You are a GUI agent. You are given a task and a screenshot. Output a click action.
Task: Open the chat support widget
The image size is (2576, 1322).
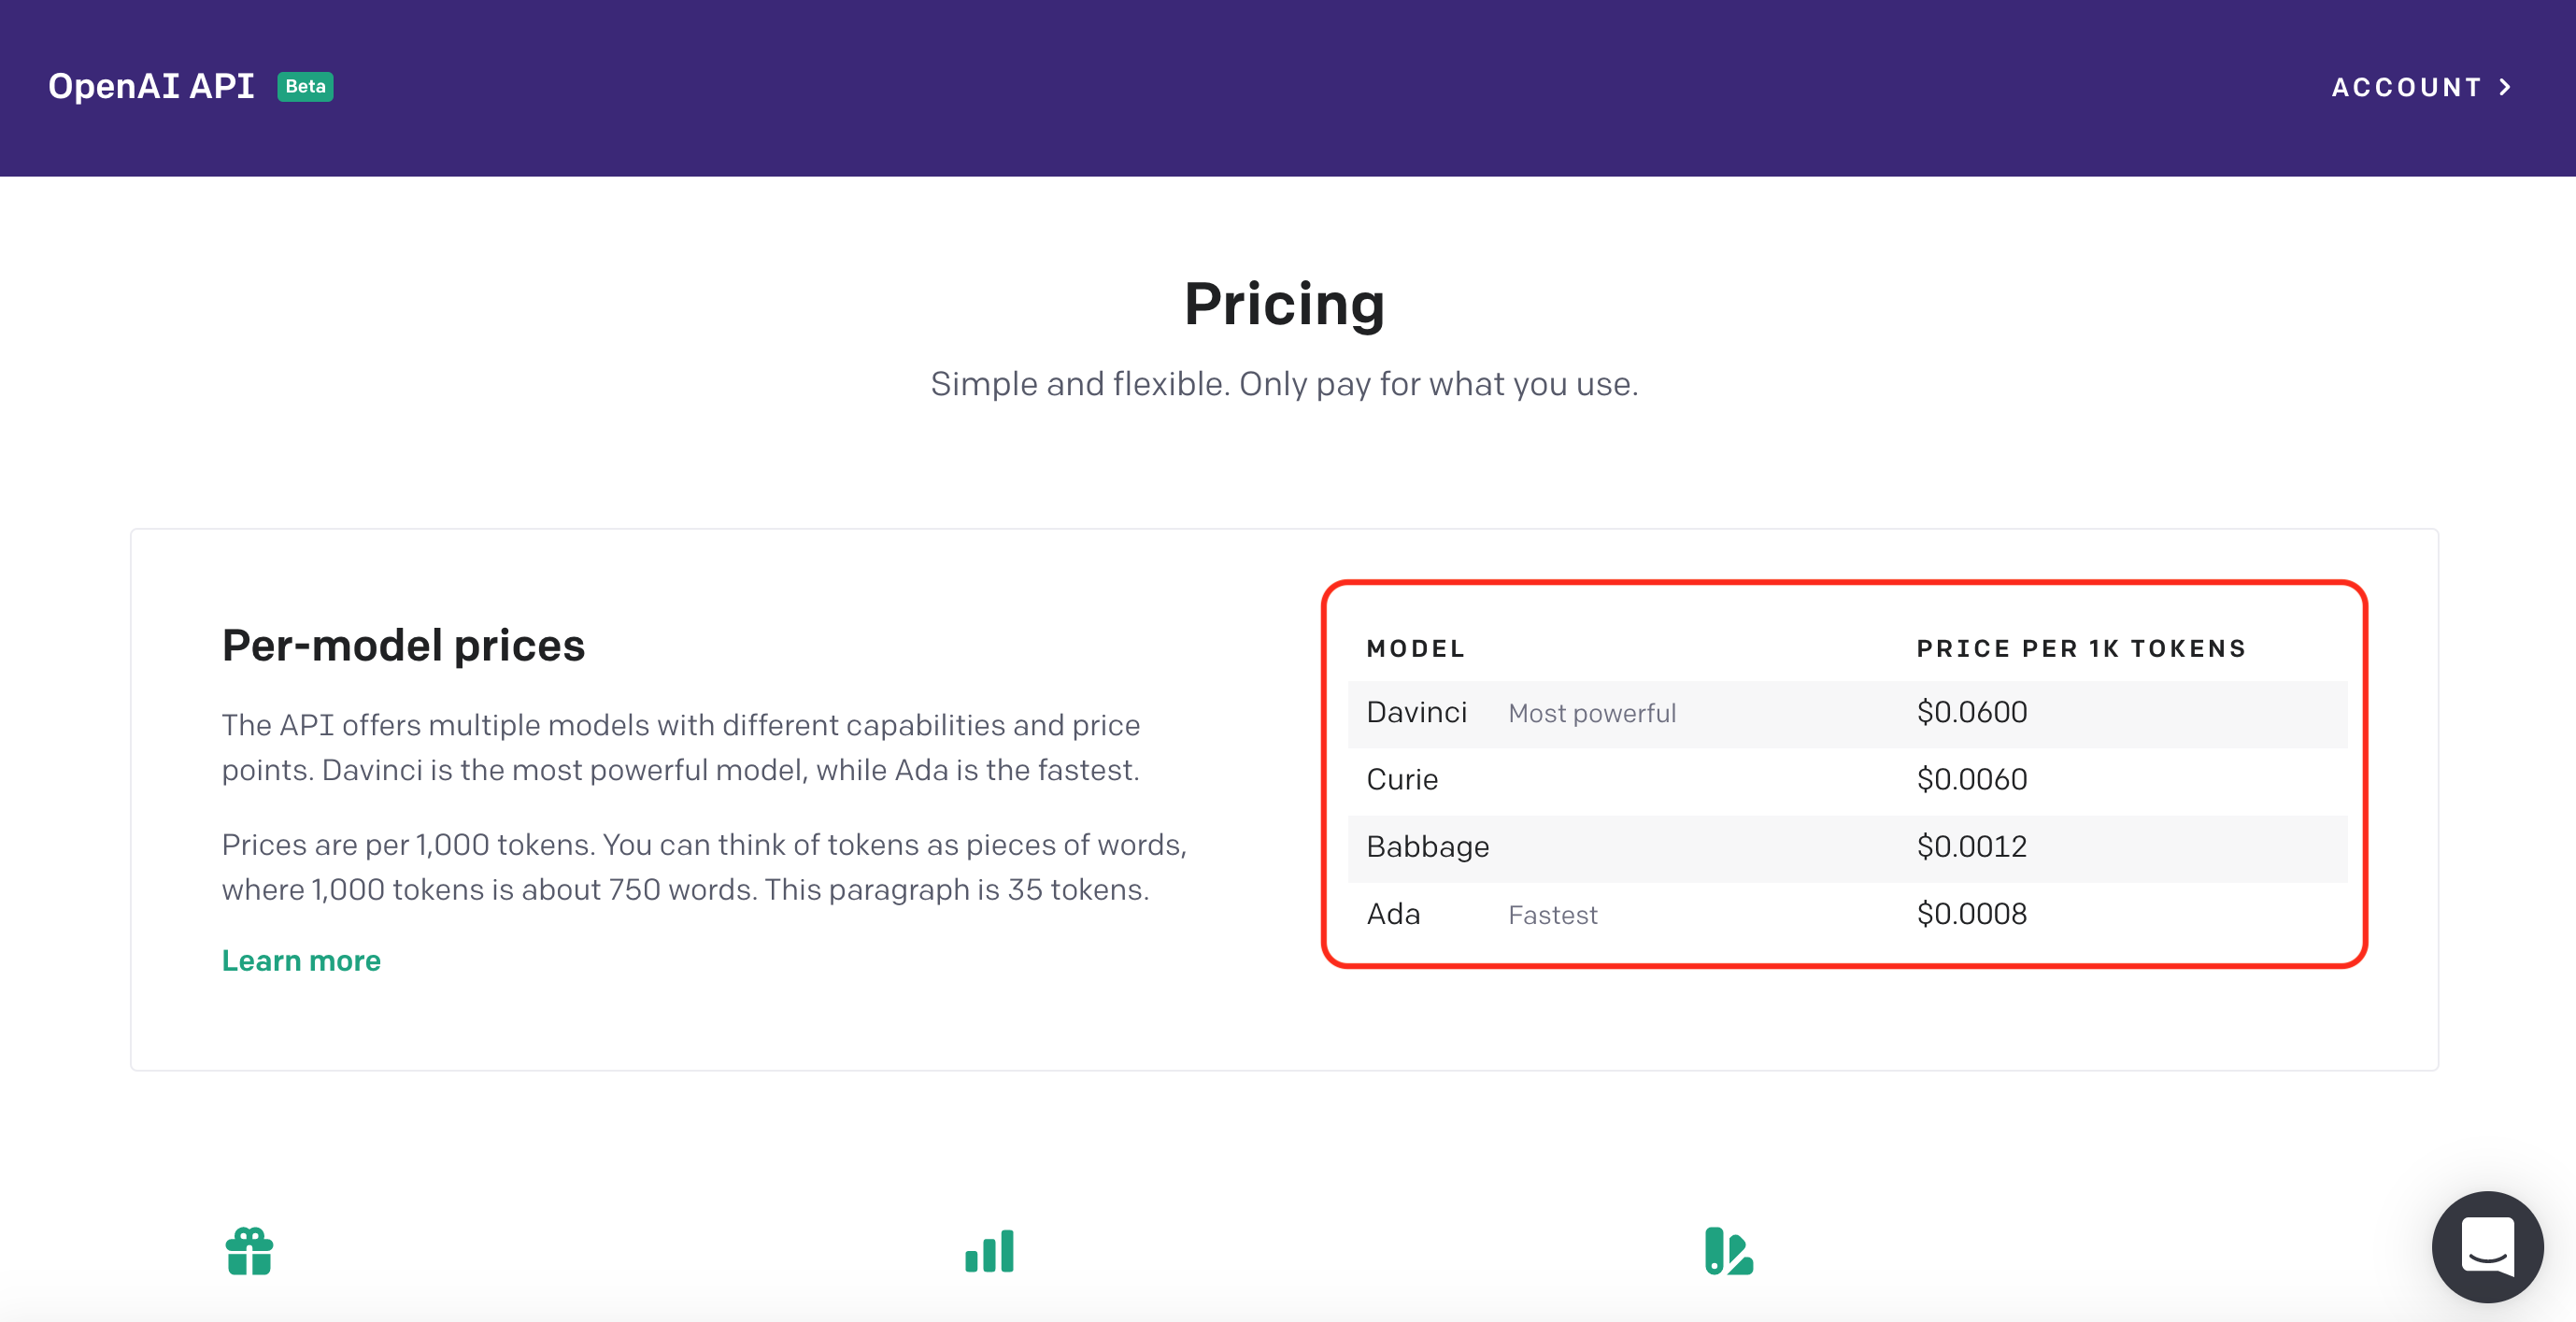(x=2486, y=1246)
